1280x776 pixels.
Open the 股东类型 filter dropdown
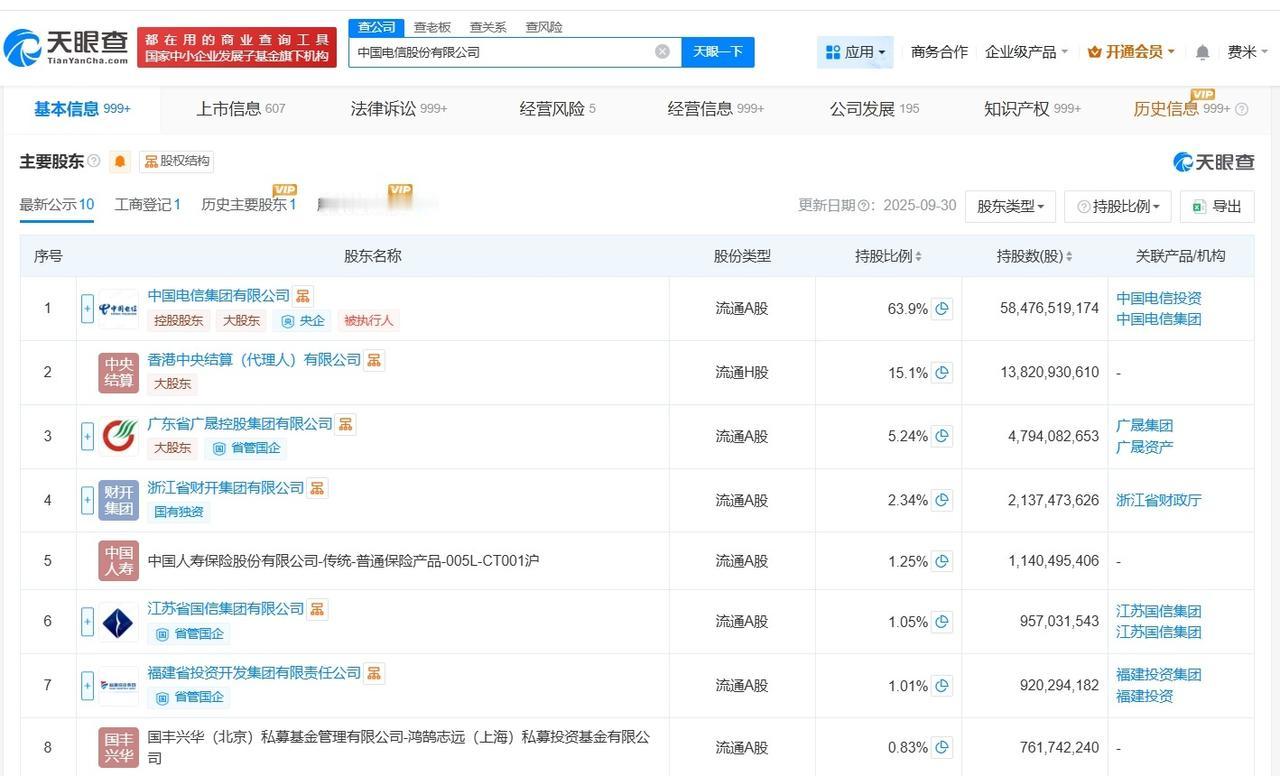(1010, 206)
